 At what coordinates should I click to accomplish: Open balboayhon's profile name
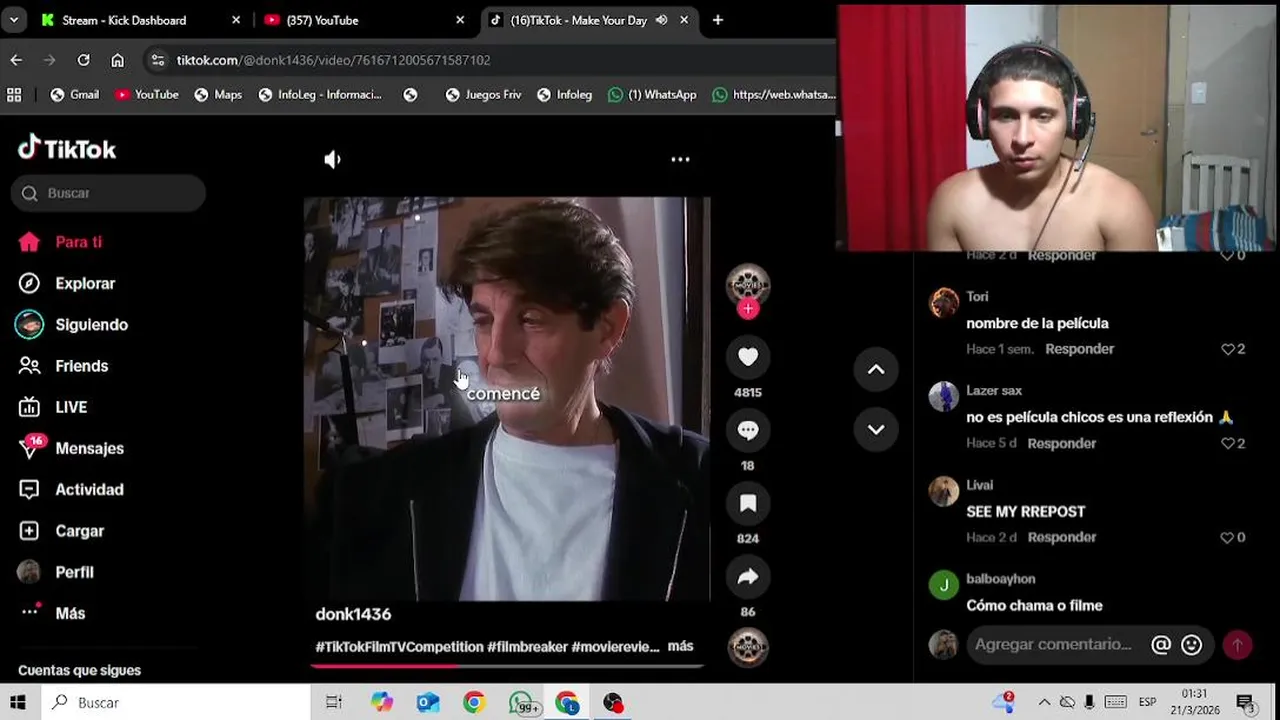coord(1000,579)
